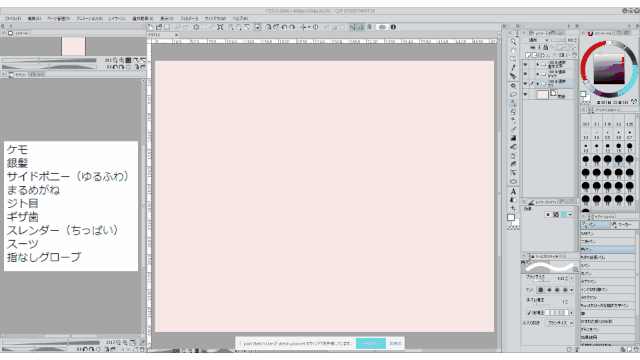The height and width of the screenshot is (360, 640).
Task: Select first anti-aliasing option circle
Action: (541, 290)
